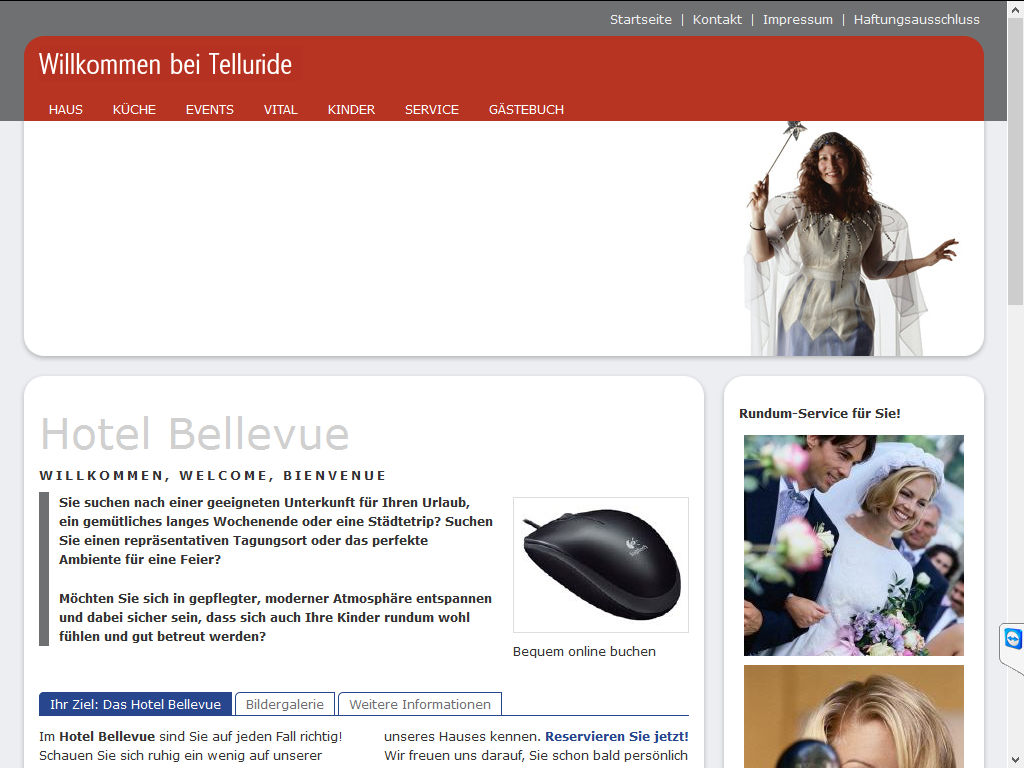Open the HAUS menu item
Image resolution: width=1024 pixels, height=768 pixels.
point(65,110)
